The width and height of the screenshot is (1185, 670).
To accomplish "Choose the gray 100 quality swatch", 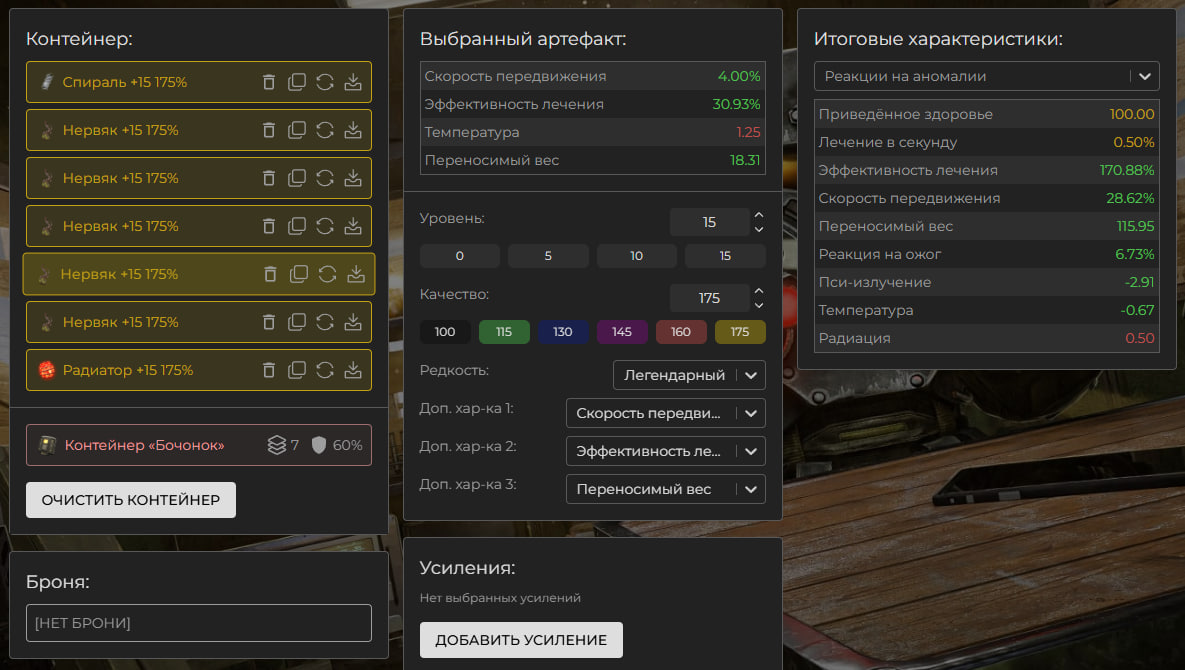I will [445, 332].
